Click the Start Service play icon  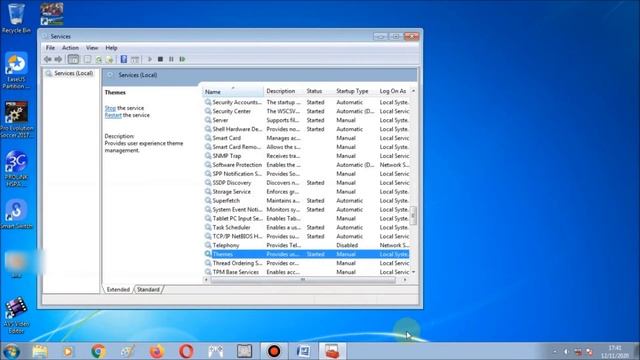[150, 59]
